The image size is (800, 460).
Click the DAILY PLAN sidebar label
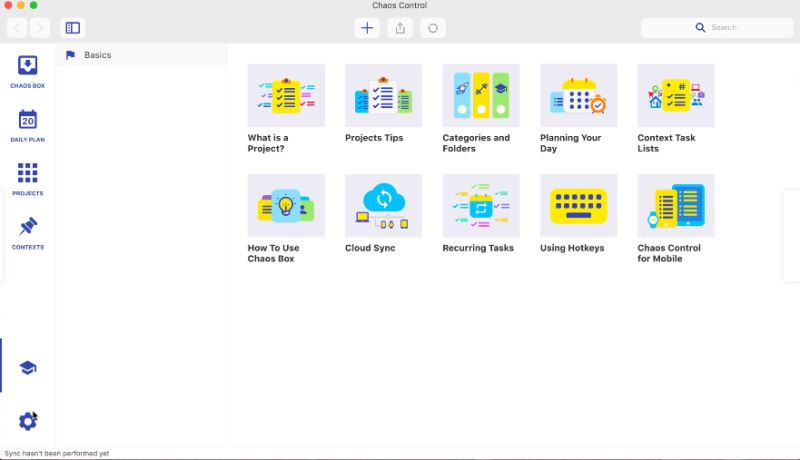click(x=28, y=140)
